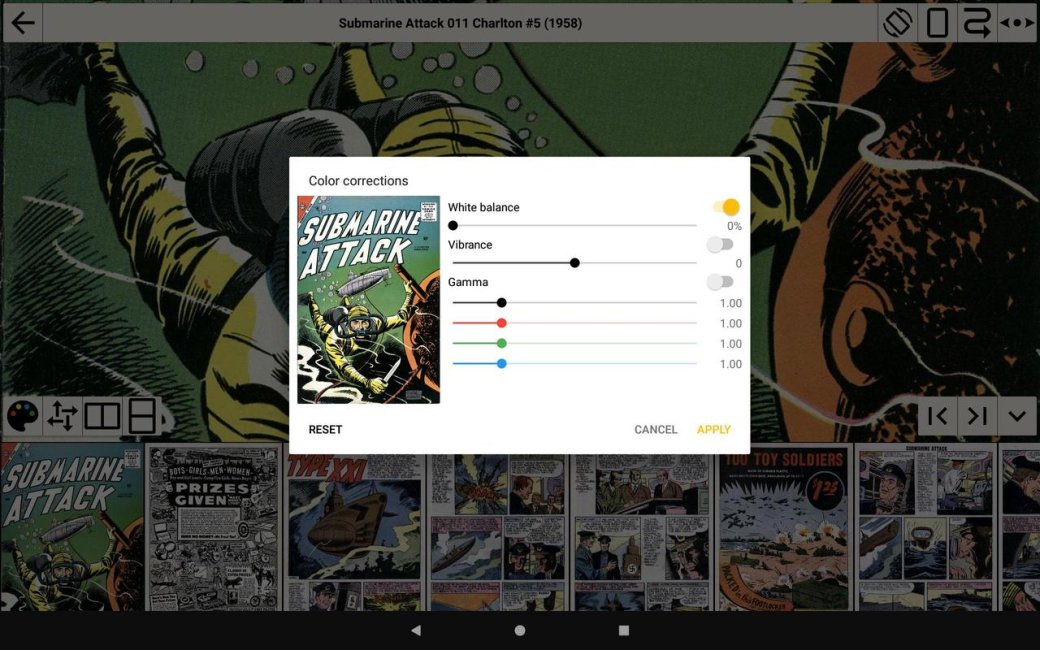The height and width of the screenshot is (650, 1040).
Task: Jump to the first page
Action: 937,416
